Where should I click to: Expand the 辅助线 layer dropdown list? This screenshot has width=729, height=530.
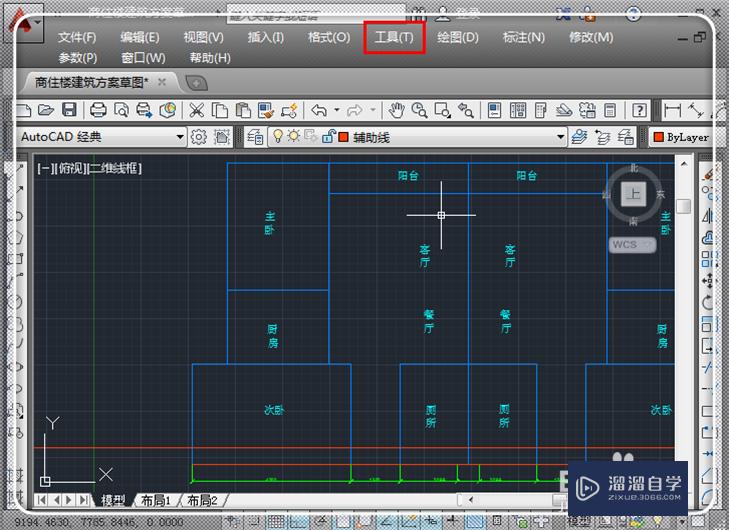click(x=560, y=137)
